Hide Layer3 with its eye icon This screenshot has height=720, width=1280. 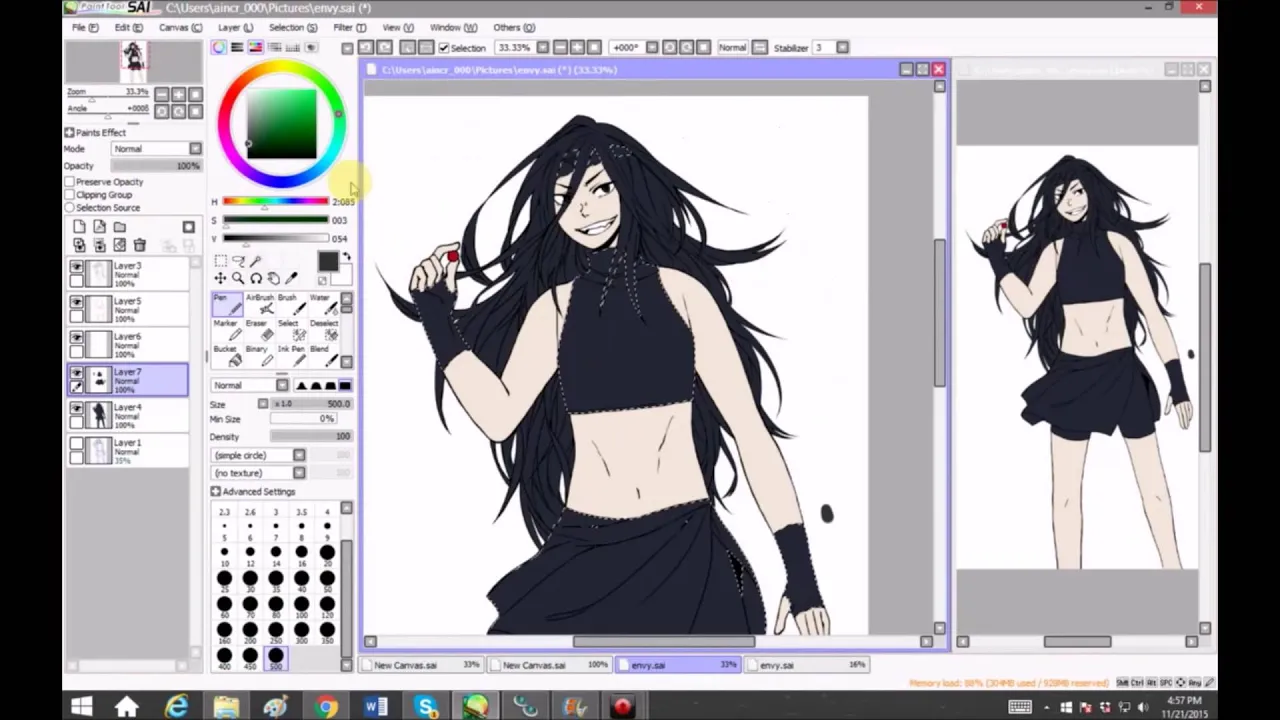(76, 267)
